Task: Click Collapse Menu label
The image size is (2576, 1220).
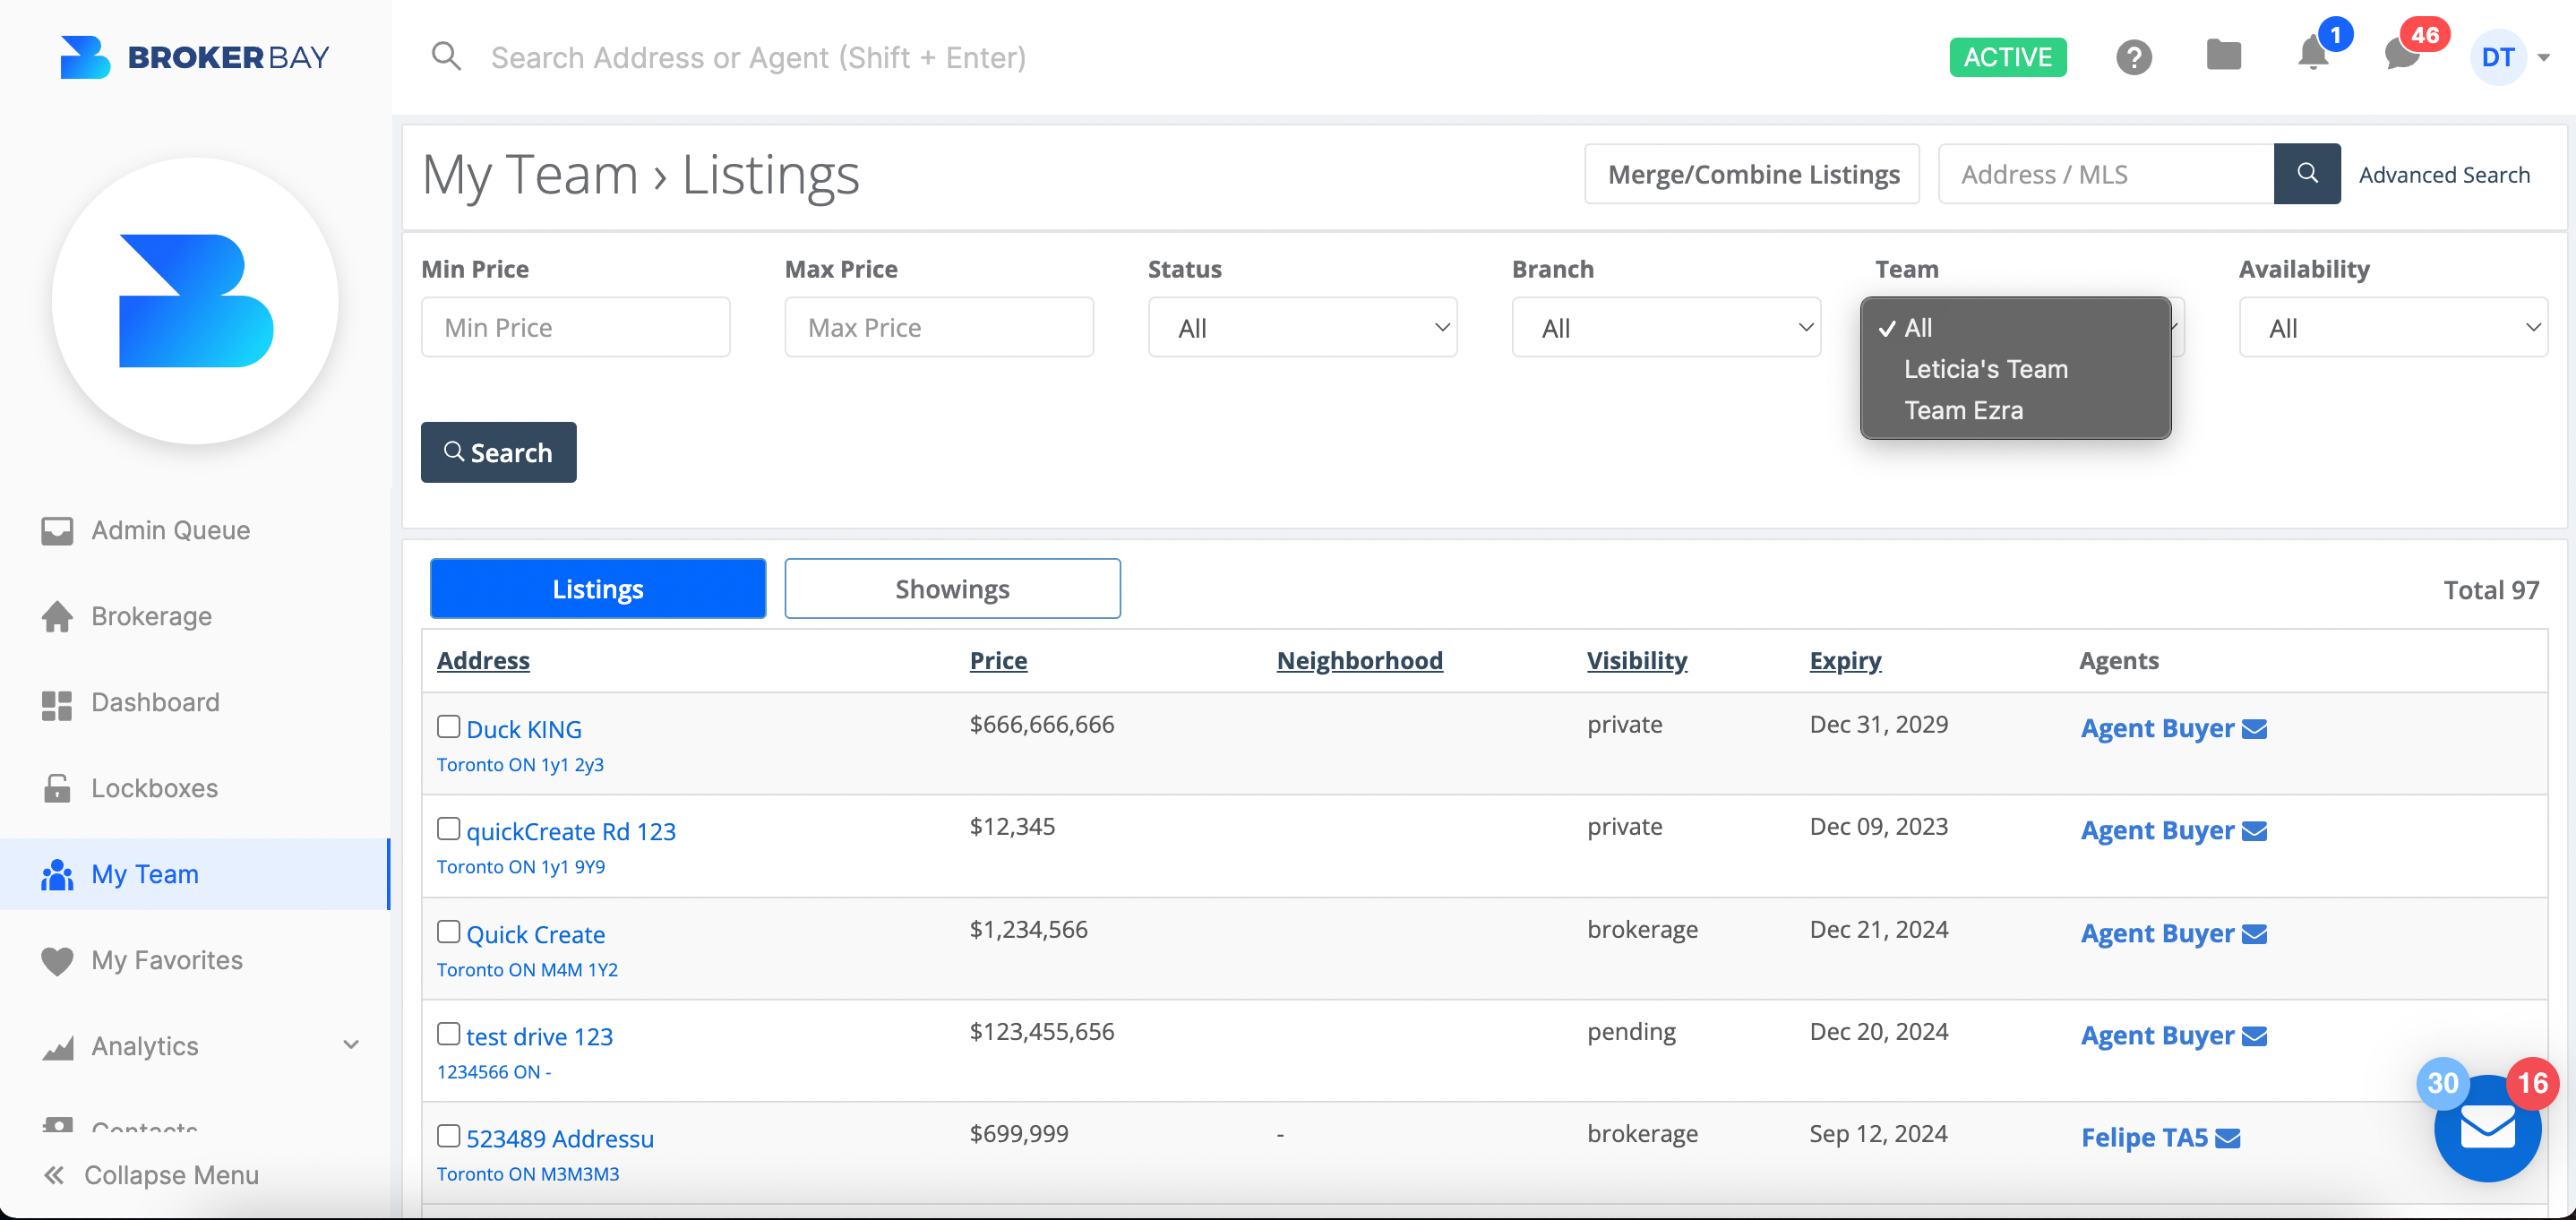Action: click(x=171, y=1175)
